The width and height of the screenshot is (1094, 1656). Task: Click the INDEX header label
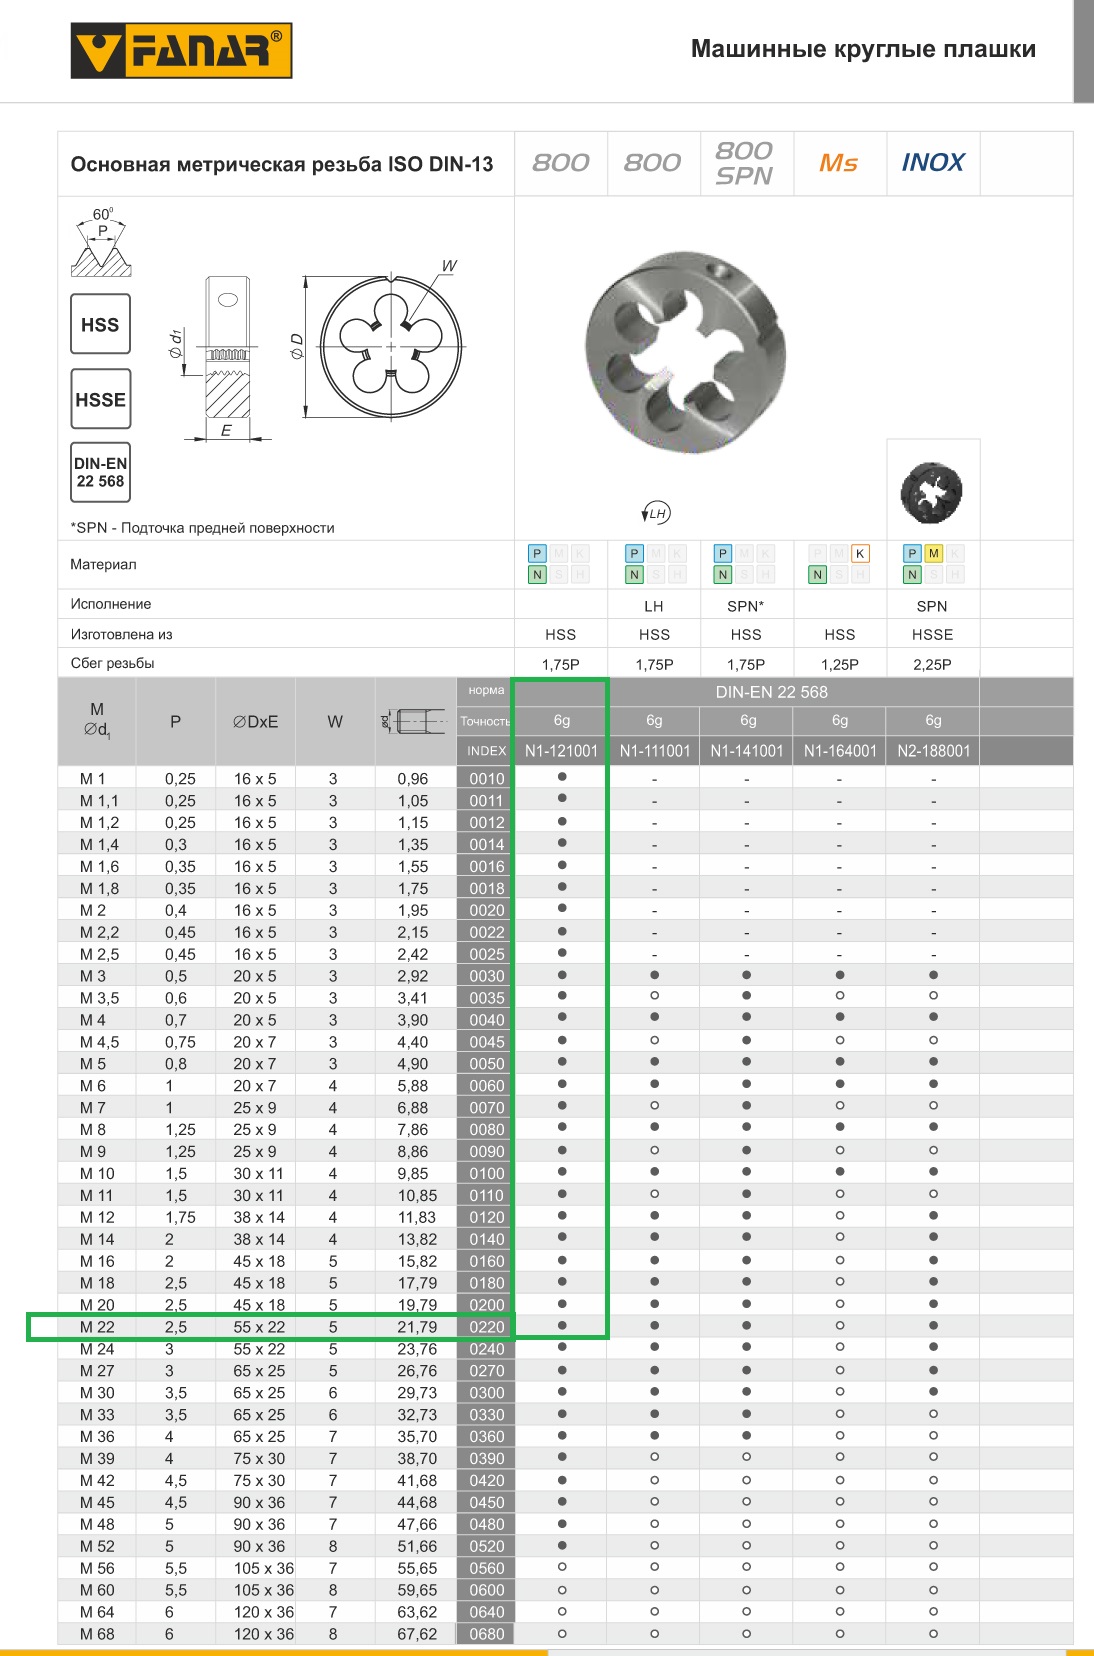(x=487, y=751)
